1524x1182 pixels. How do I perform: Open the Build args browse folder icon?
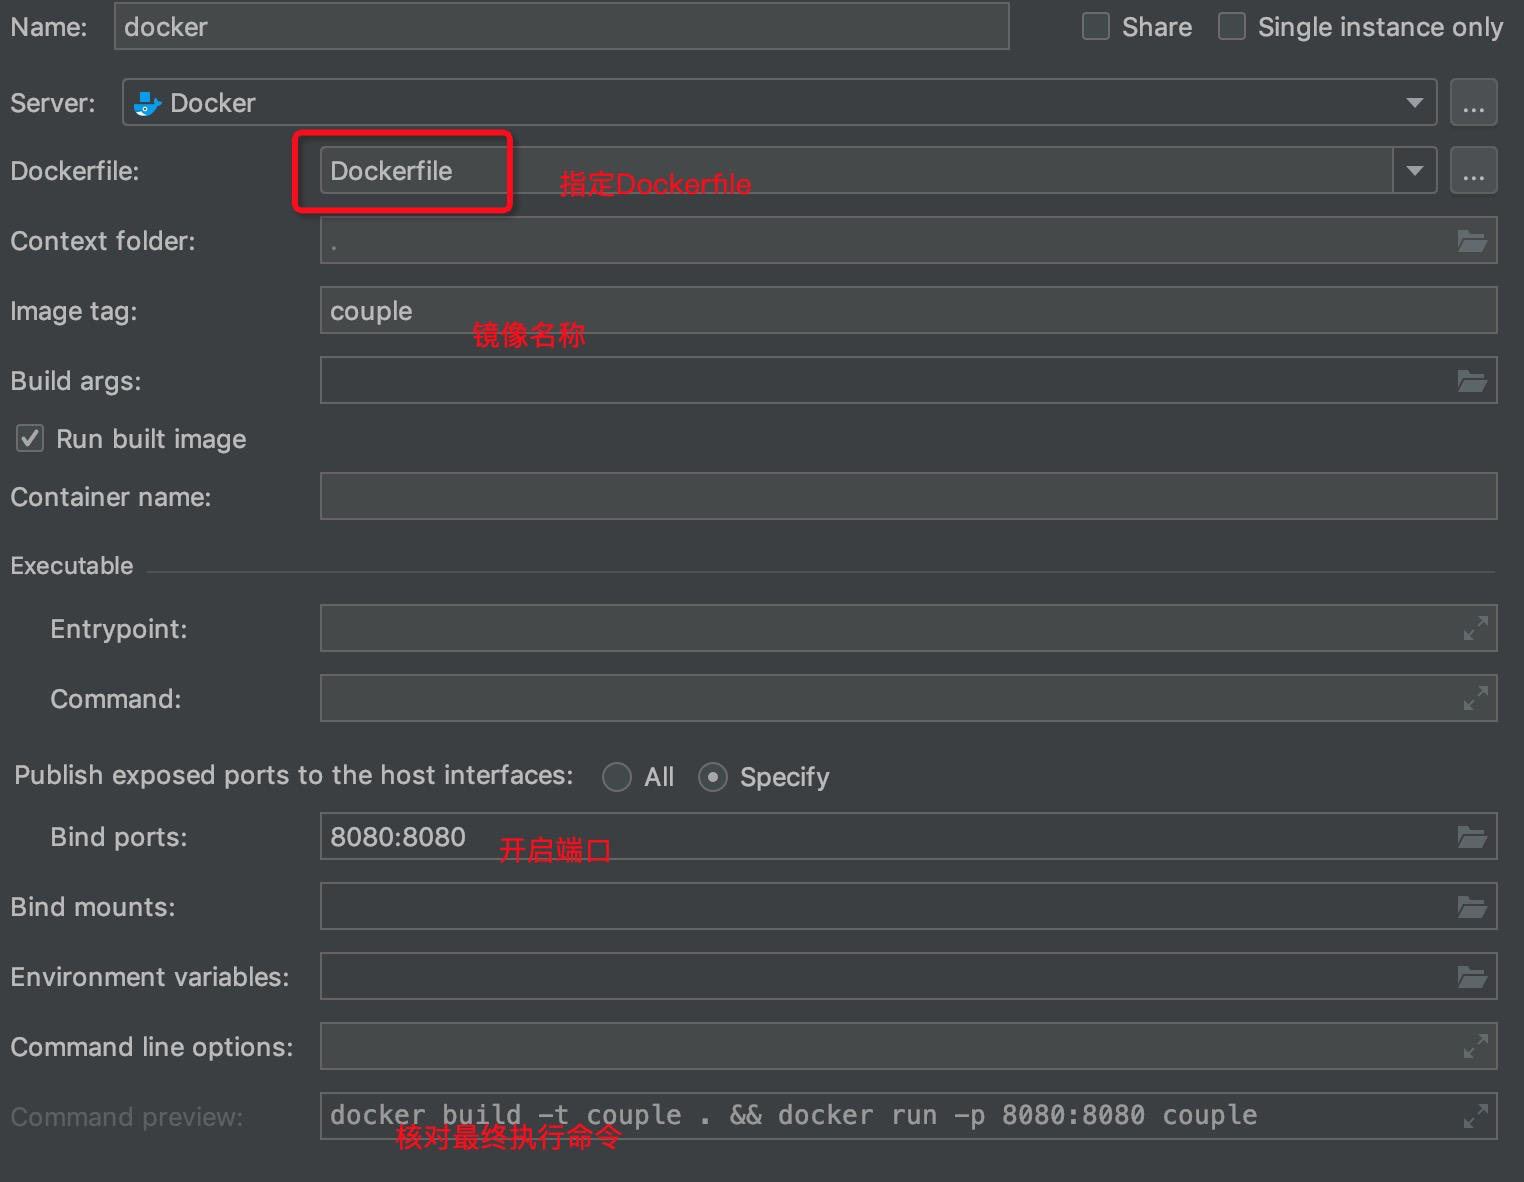1471,381
